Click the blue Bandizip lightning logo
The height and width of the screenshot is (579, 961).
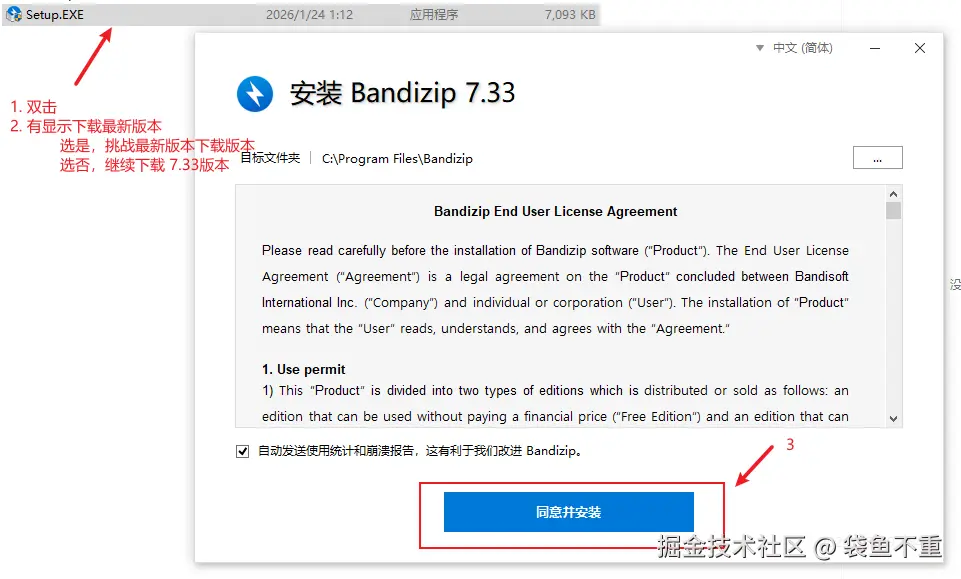pyautogui.click(x=255, y=94)
